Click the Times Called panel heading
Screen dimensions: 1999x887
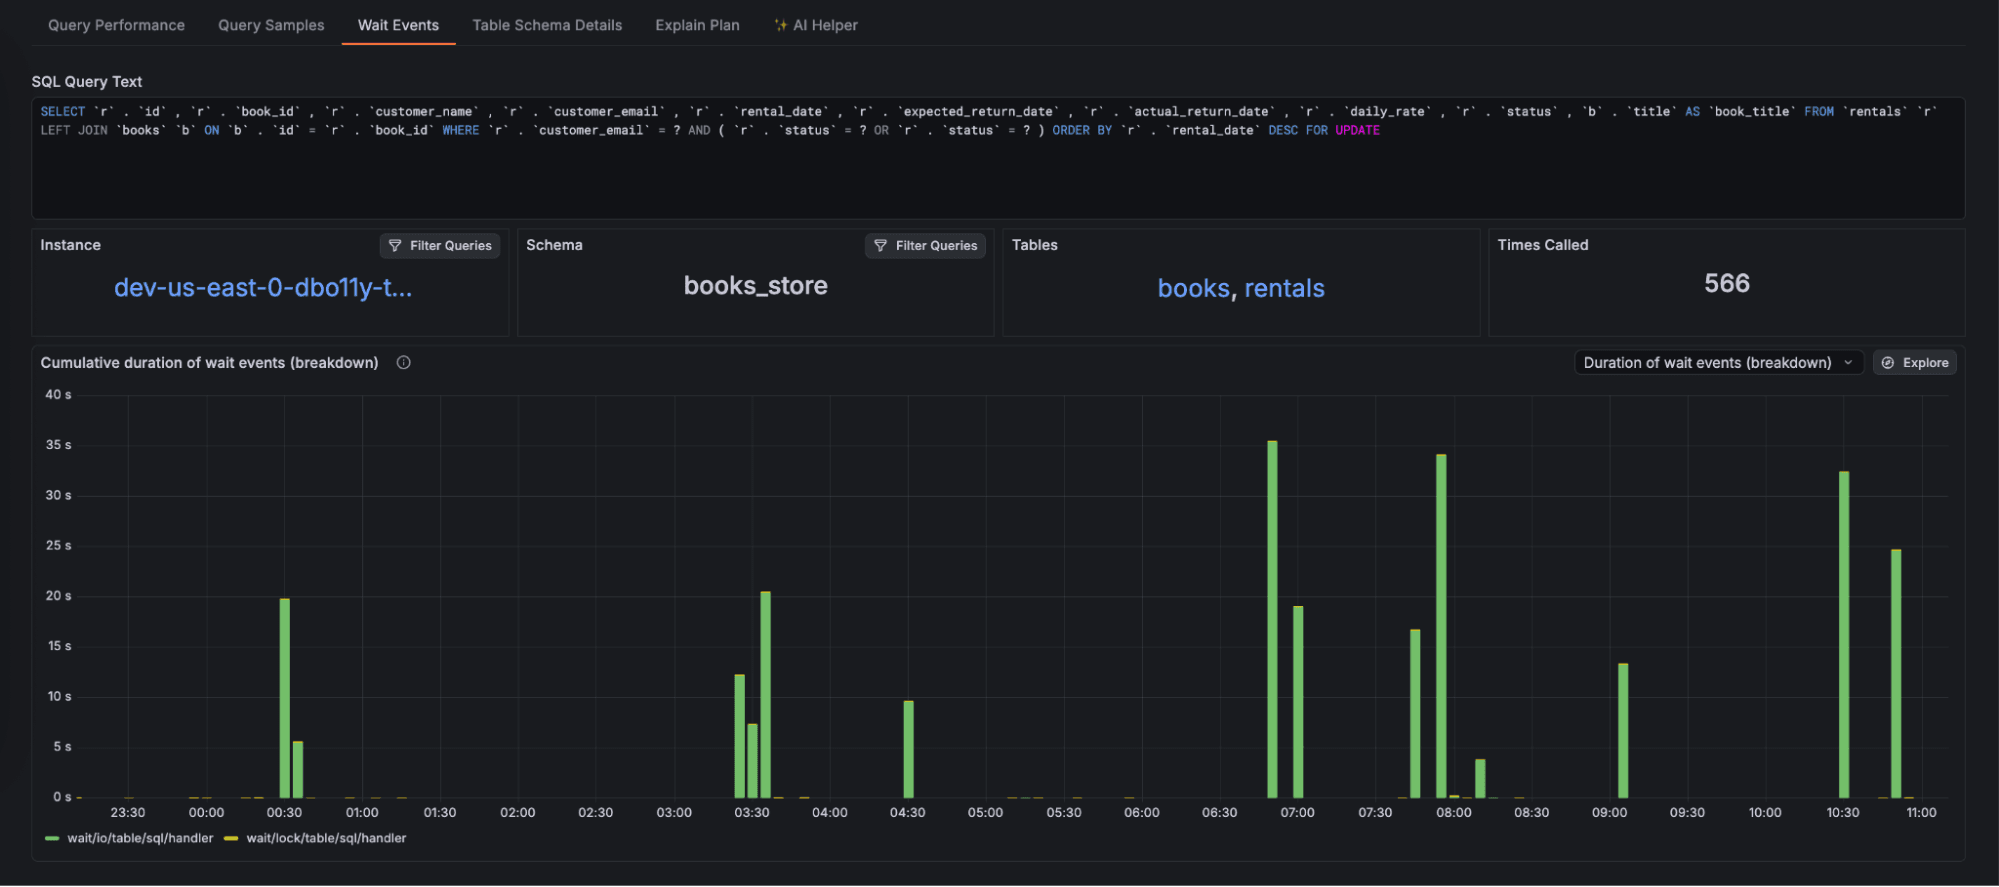1543,245
